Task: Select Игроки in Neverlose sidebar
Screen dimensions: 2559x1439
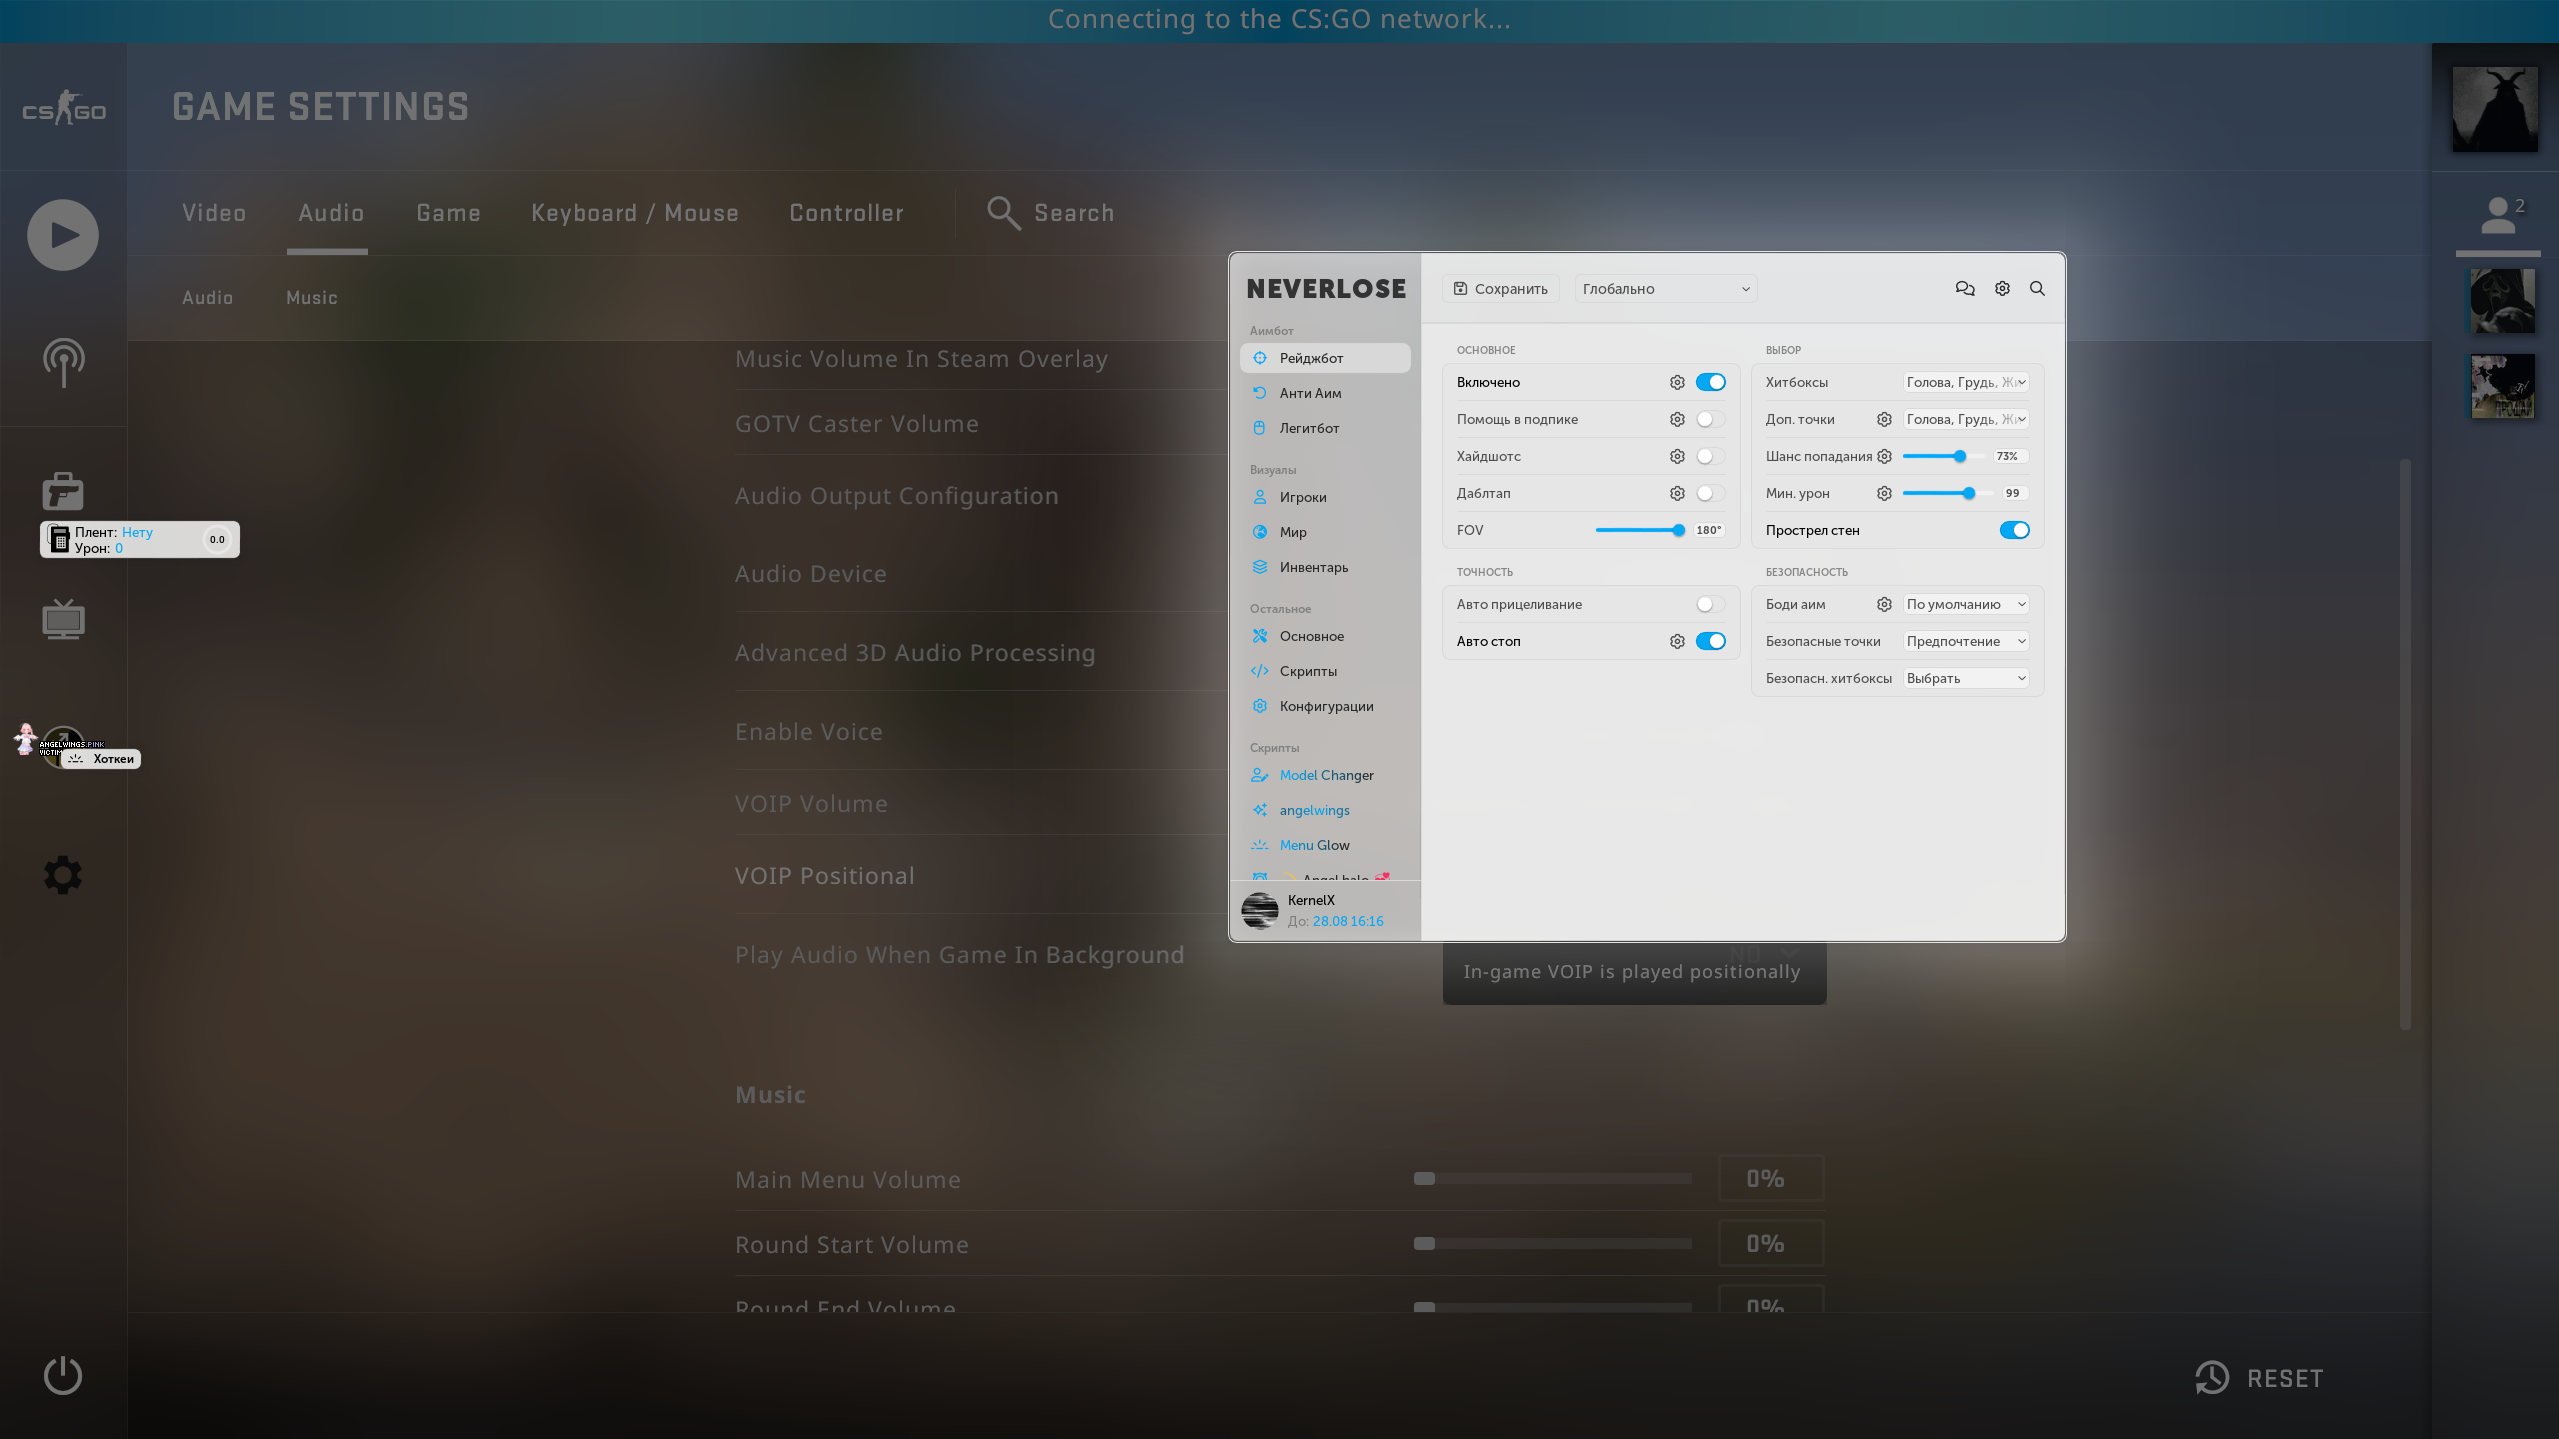Action: pos(1325,497)
